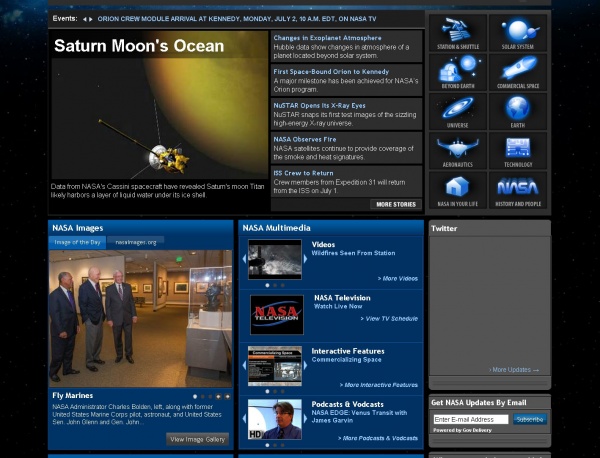The image size is (600, 458).
Task: Open View TV Schedule link
Action: coord(389,319)
